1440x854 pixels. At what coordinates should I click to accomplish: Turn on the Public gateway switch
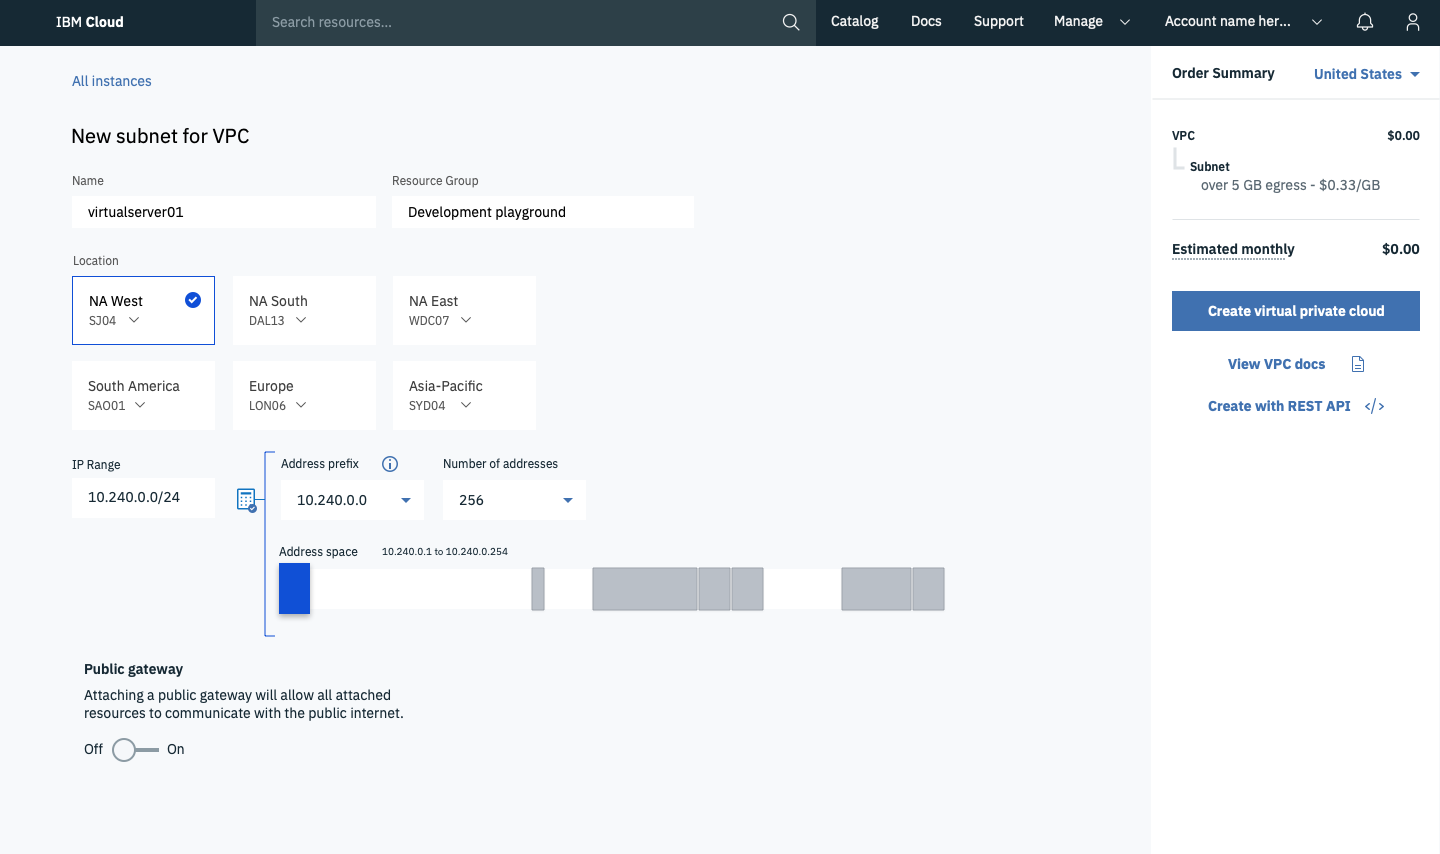125,749
